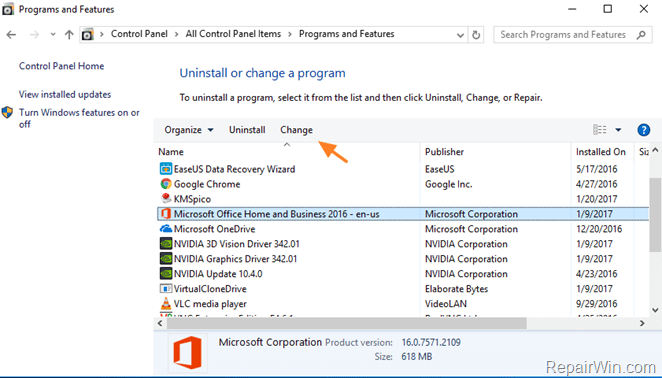This screenshot has height=378, width=662.
Task: Expand the chevron after Control Panel breadcrumb
Action: (176, 34)
